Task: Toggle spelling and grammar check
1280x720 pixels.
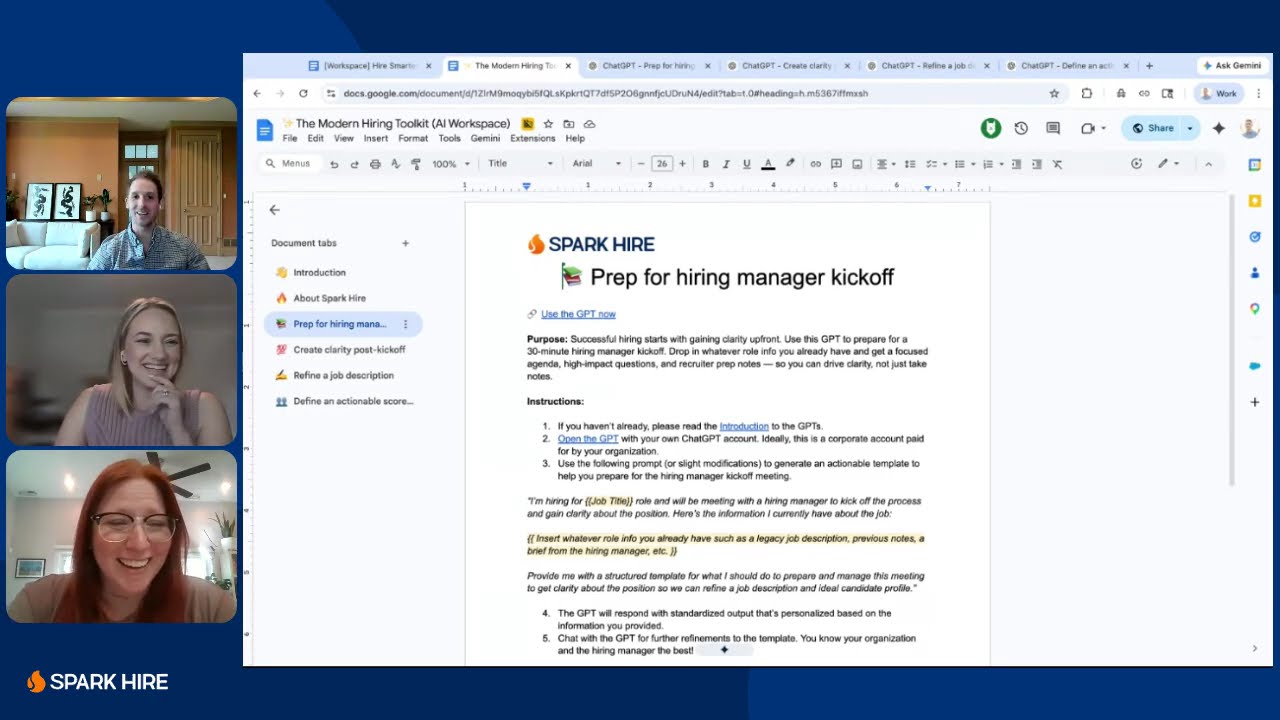Action: click(395, 164)
